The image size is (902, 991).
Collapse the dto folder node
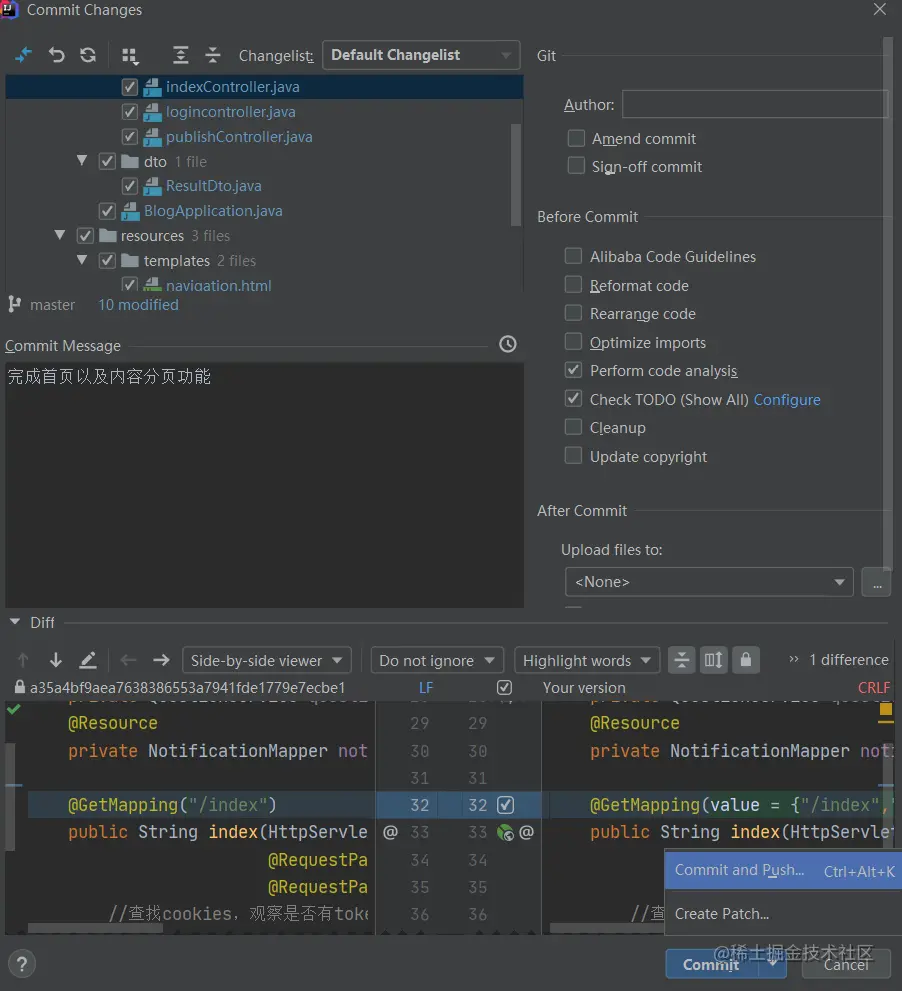(x=82, y=161)
